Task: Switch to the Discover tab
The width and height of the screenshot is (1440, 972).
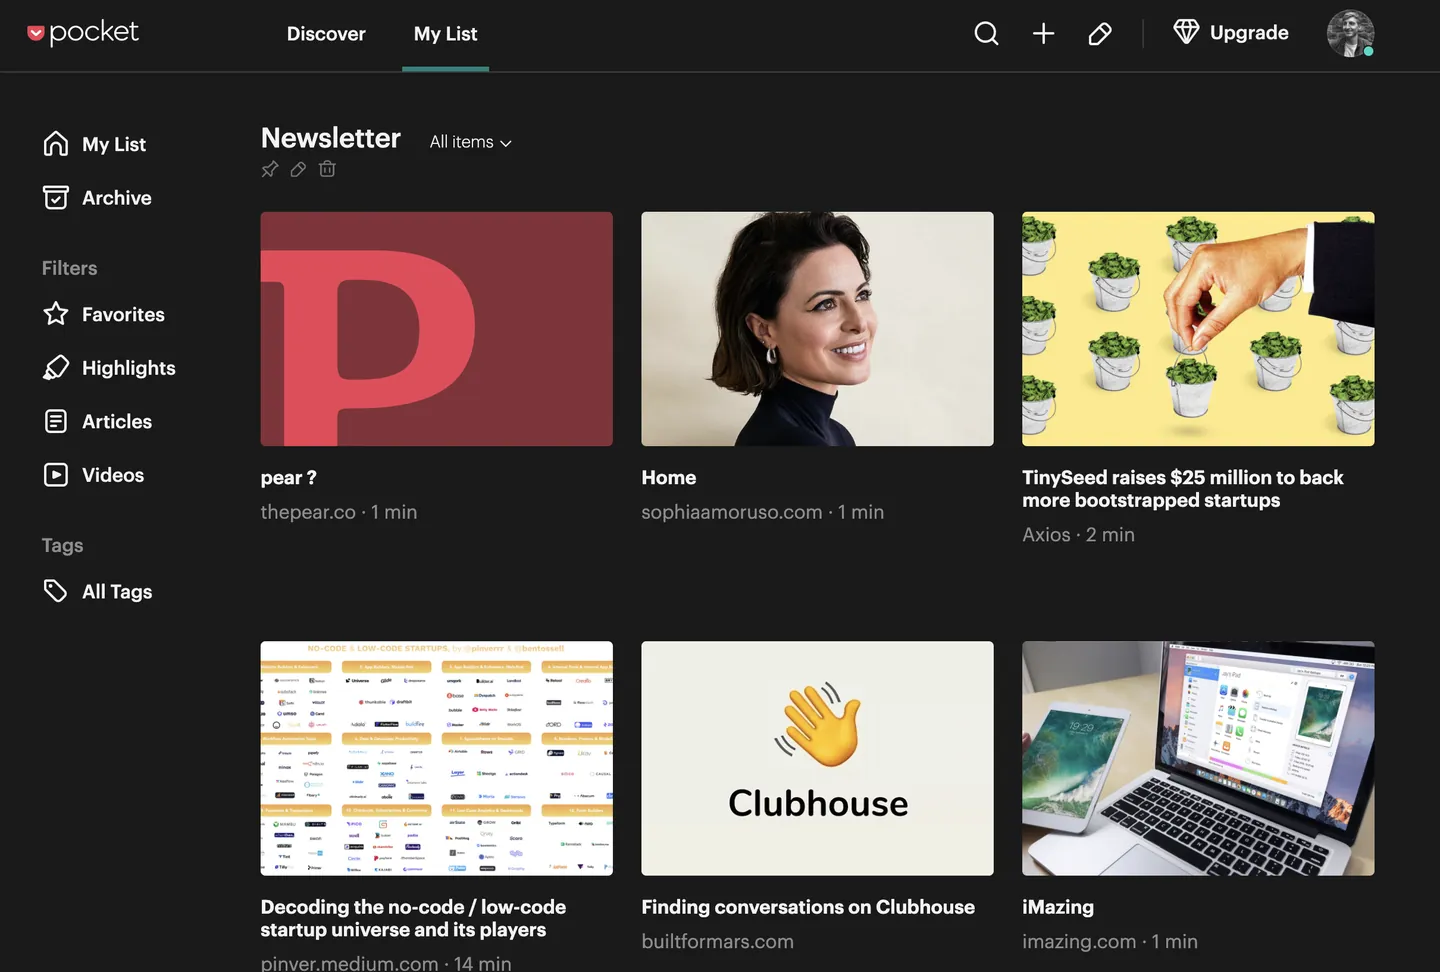Action: pos(326,34)
